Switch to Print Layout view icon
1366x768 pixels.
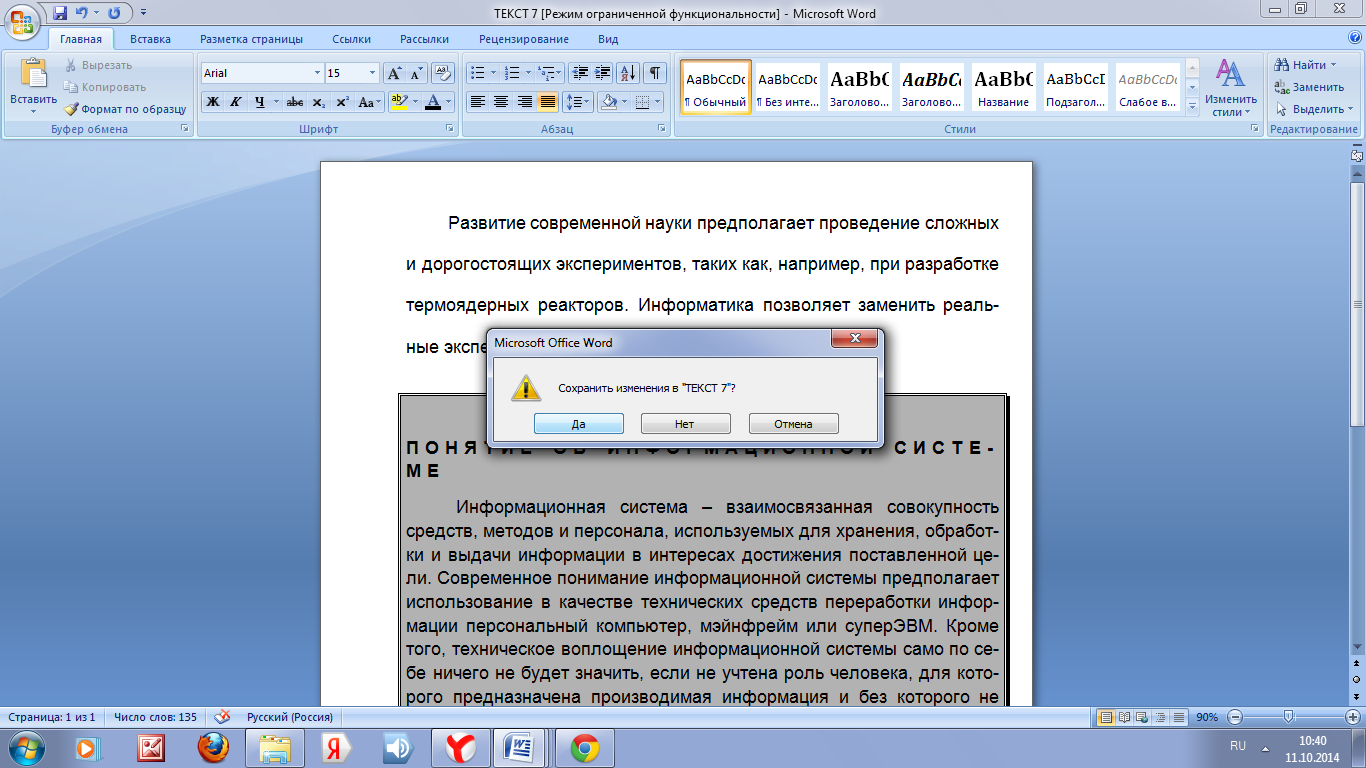coord(1106,717)
